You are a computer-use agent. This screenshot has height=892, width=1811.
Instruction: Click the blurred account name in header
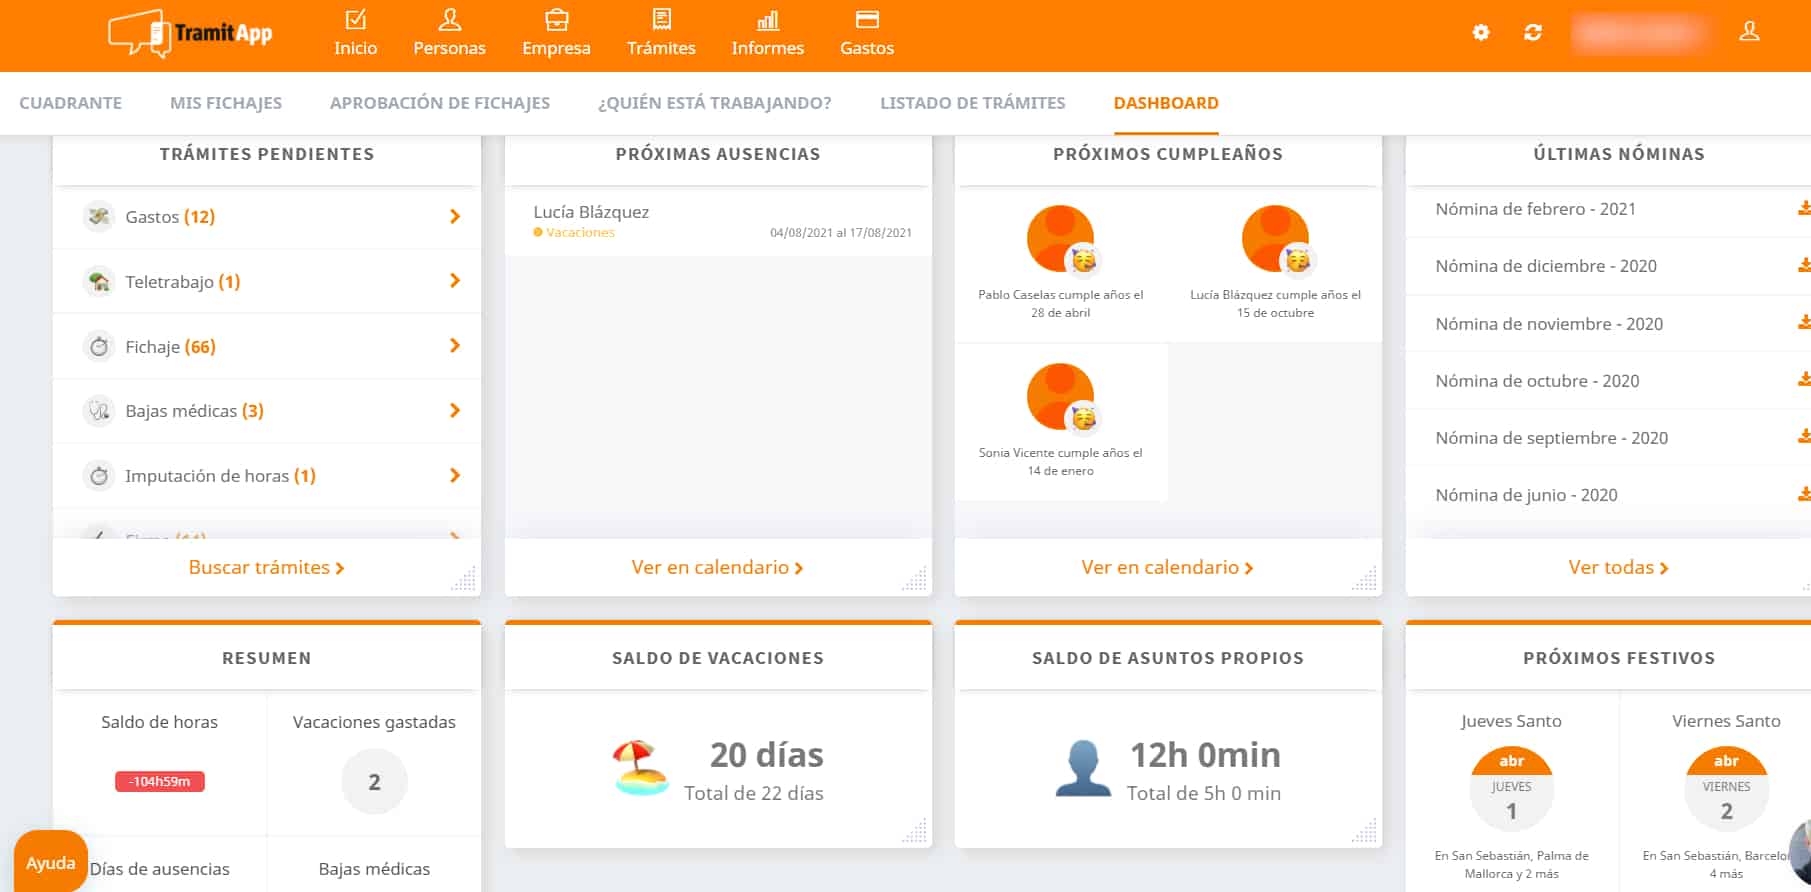(1638, 33)
